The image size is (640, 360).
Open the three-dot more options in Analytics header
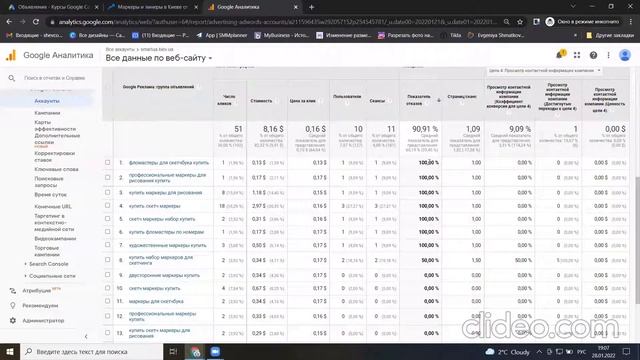(609, 55)
